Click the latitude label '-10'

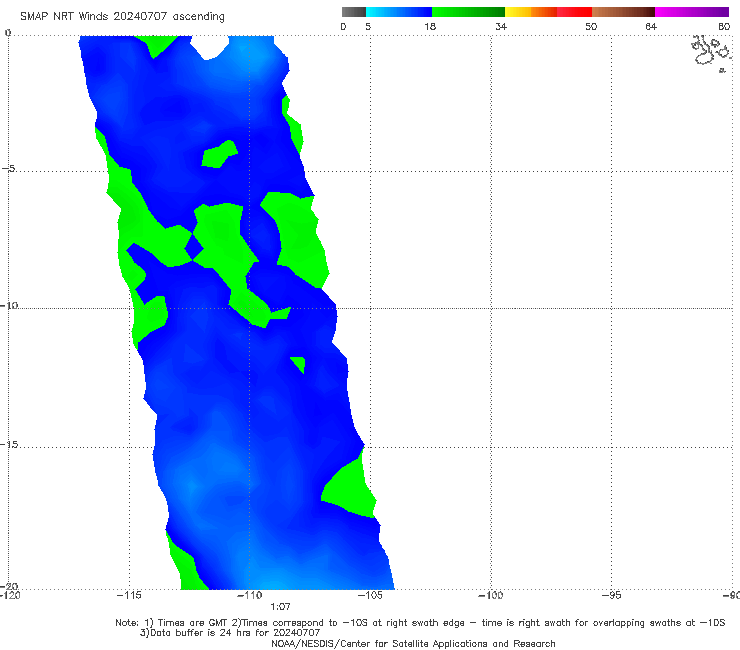click(8, 305)
